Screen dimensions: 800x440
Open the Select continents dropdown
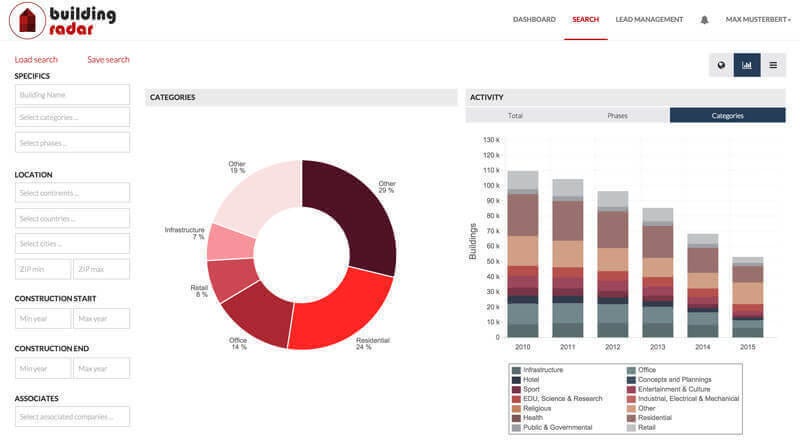point(72,193)
